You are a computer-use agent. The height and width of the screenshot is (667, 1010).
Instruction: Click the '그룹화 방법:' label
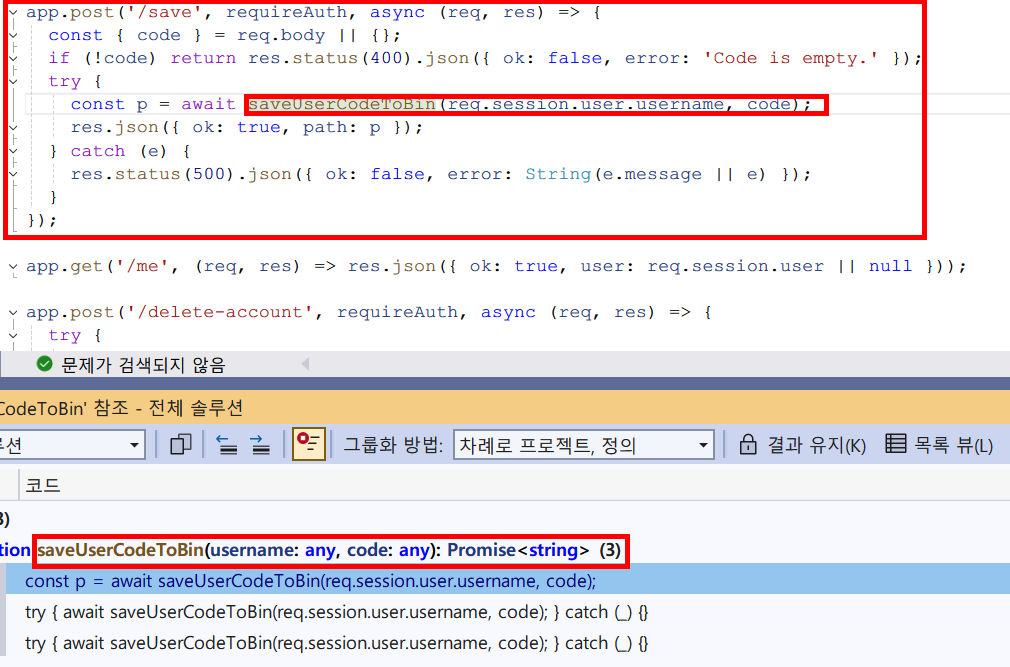pyautogui.click(x=393, y=446)
